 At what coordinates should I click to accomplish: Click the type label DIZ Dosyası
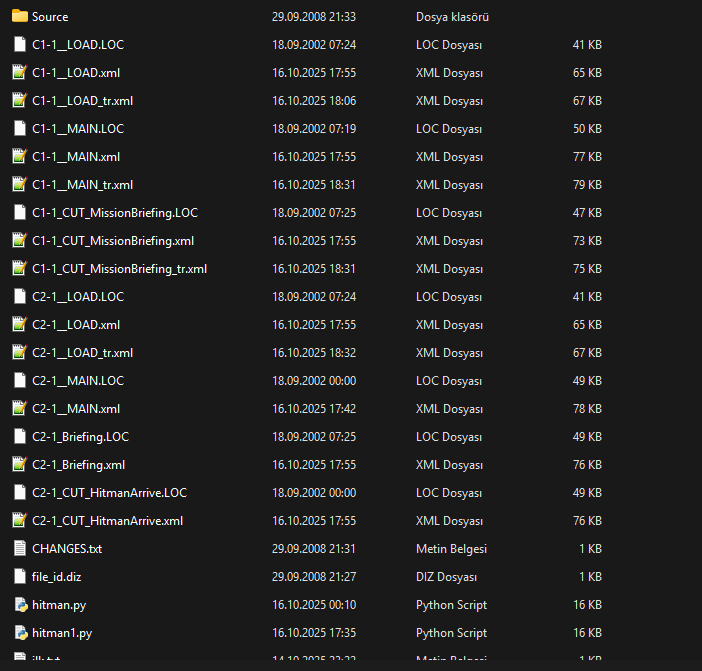446,577
